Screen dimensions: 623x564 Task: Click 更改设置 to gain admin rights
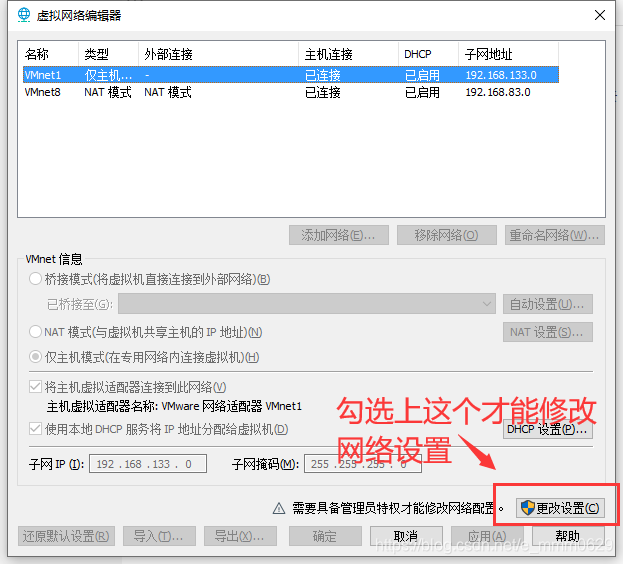click(560, 508)
